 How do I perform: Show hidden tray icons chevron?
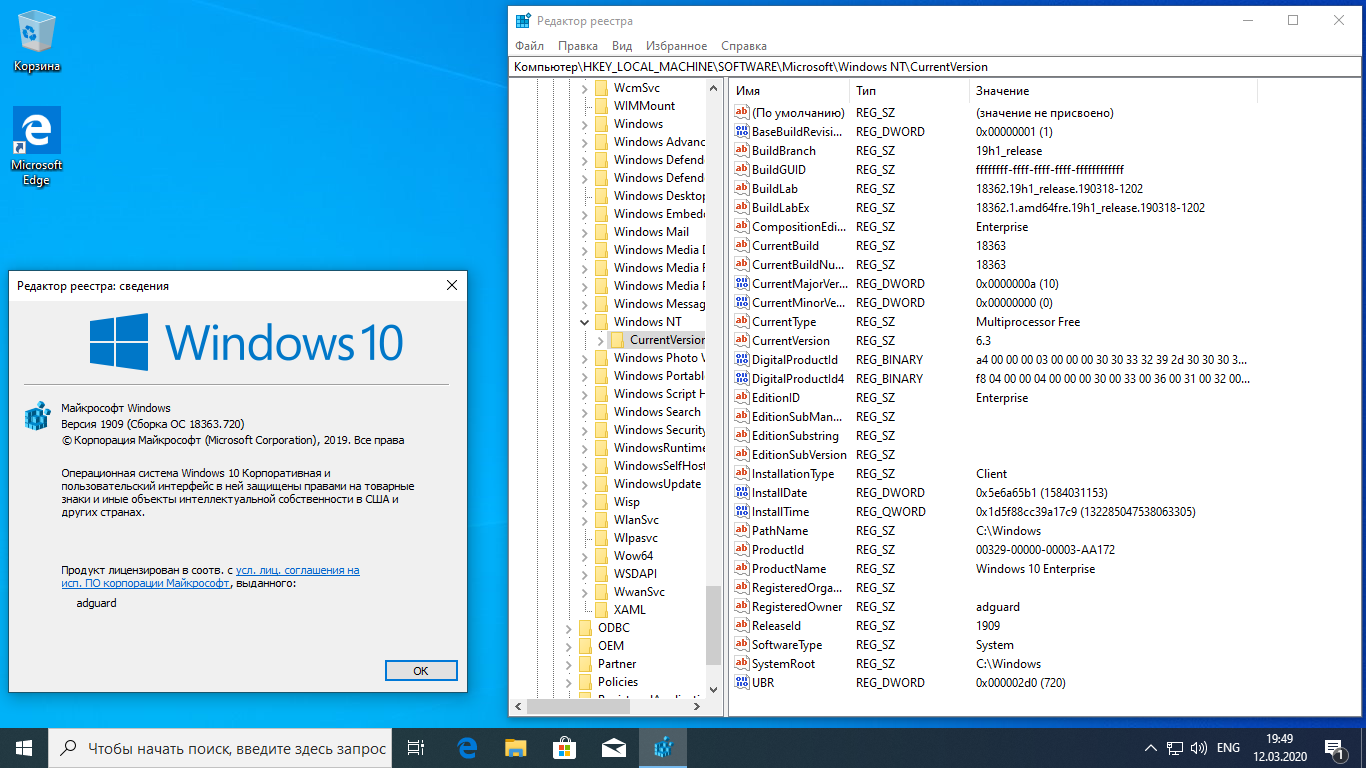1151,748
